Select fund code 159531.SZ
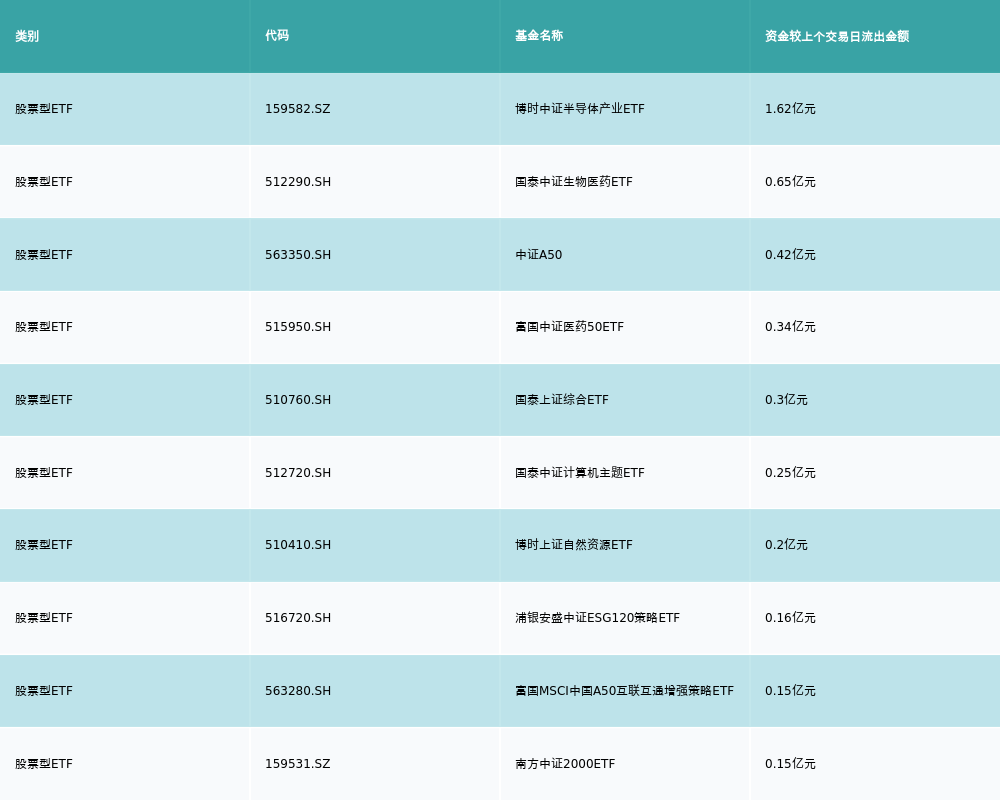 297,764
